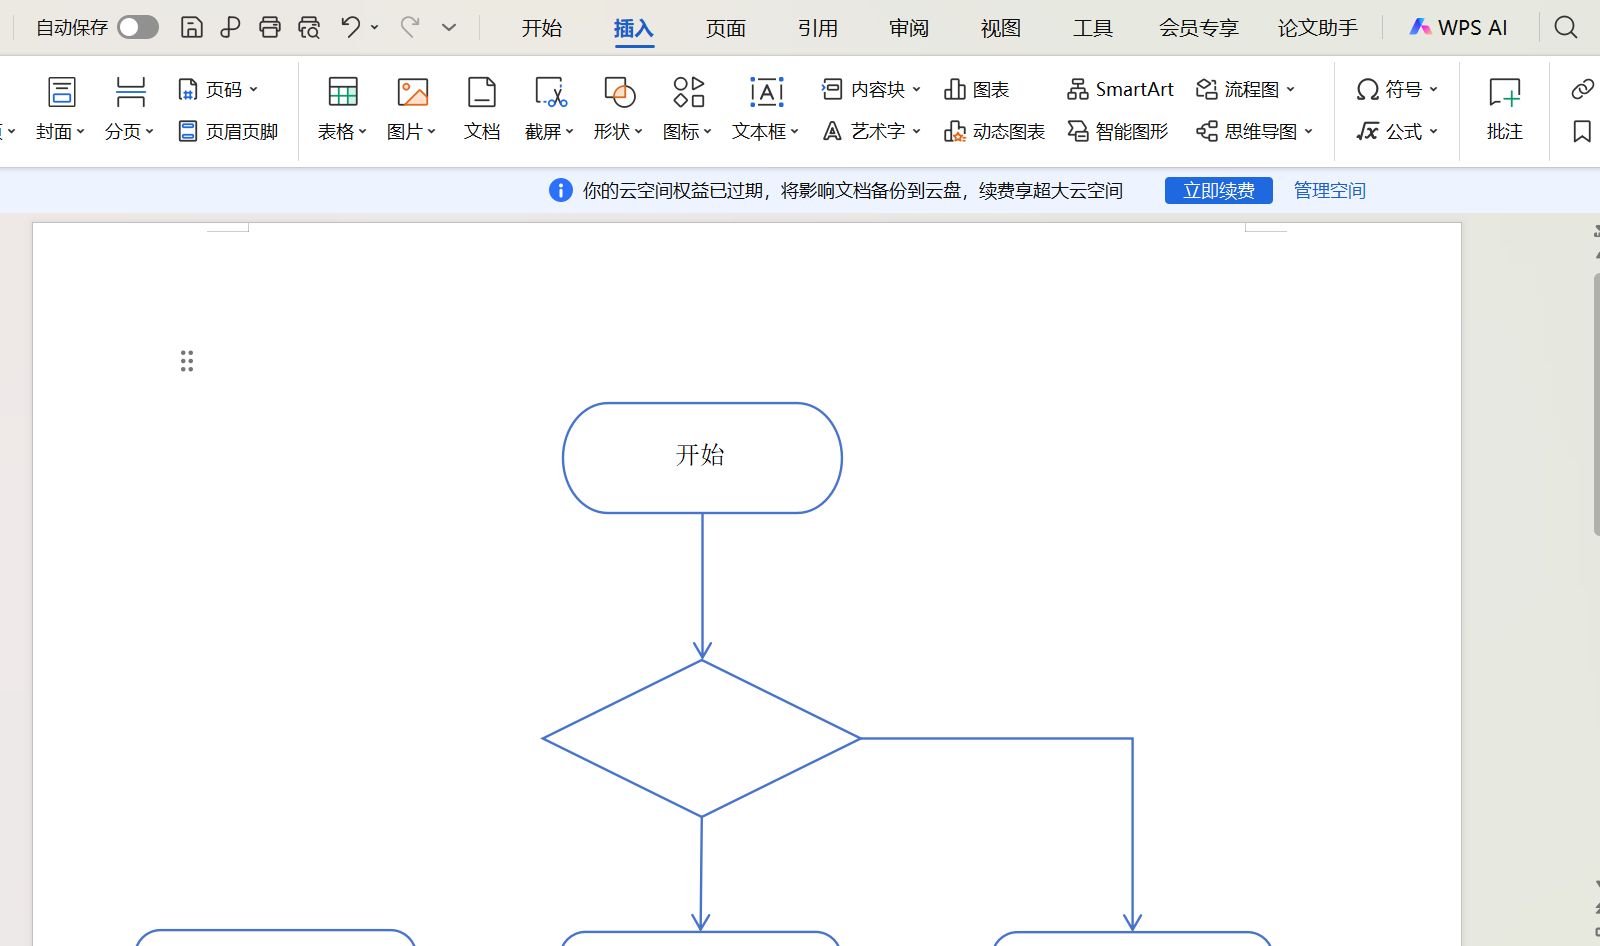1600x946 pixels.
Task: Open the 页码 dropdown
Action: [x=218, y=90]
